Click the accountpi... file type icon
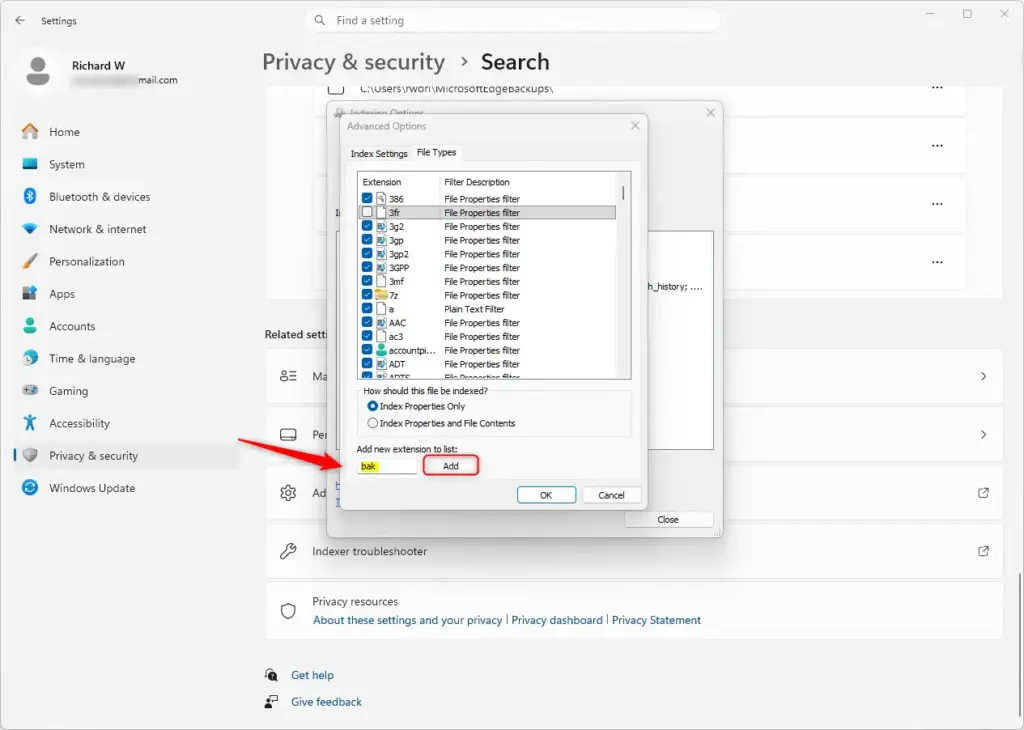The width and height of the screenshot is (1024, 730). click(381, 350)
